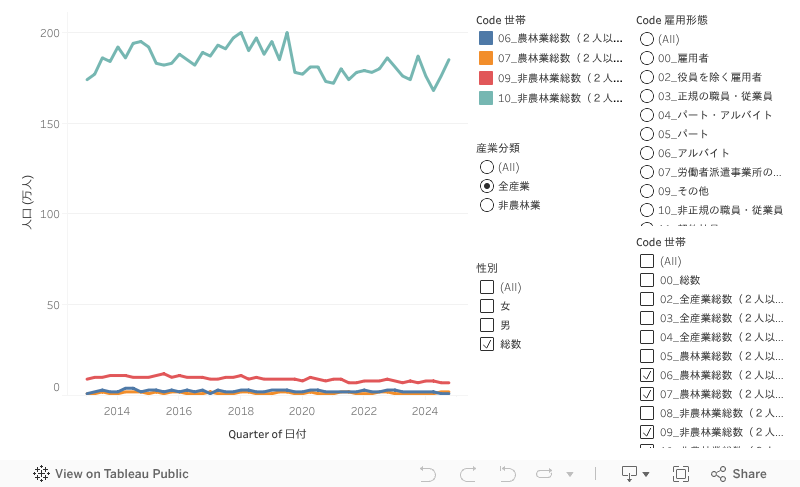Click the Tableau logo icon
Viewport: 800px width, 487px height.
42,474
